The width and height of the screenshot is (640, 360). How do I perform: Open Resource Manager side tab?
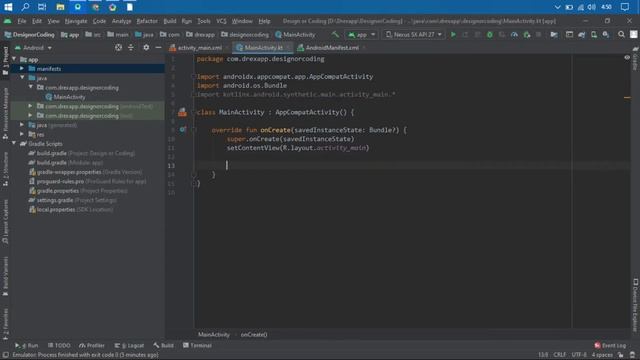click(5, 113)
